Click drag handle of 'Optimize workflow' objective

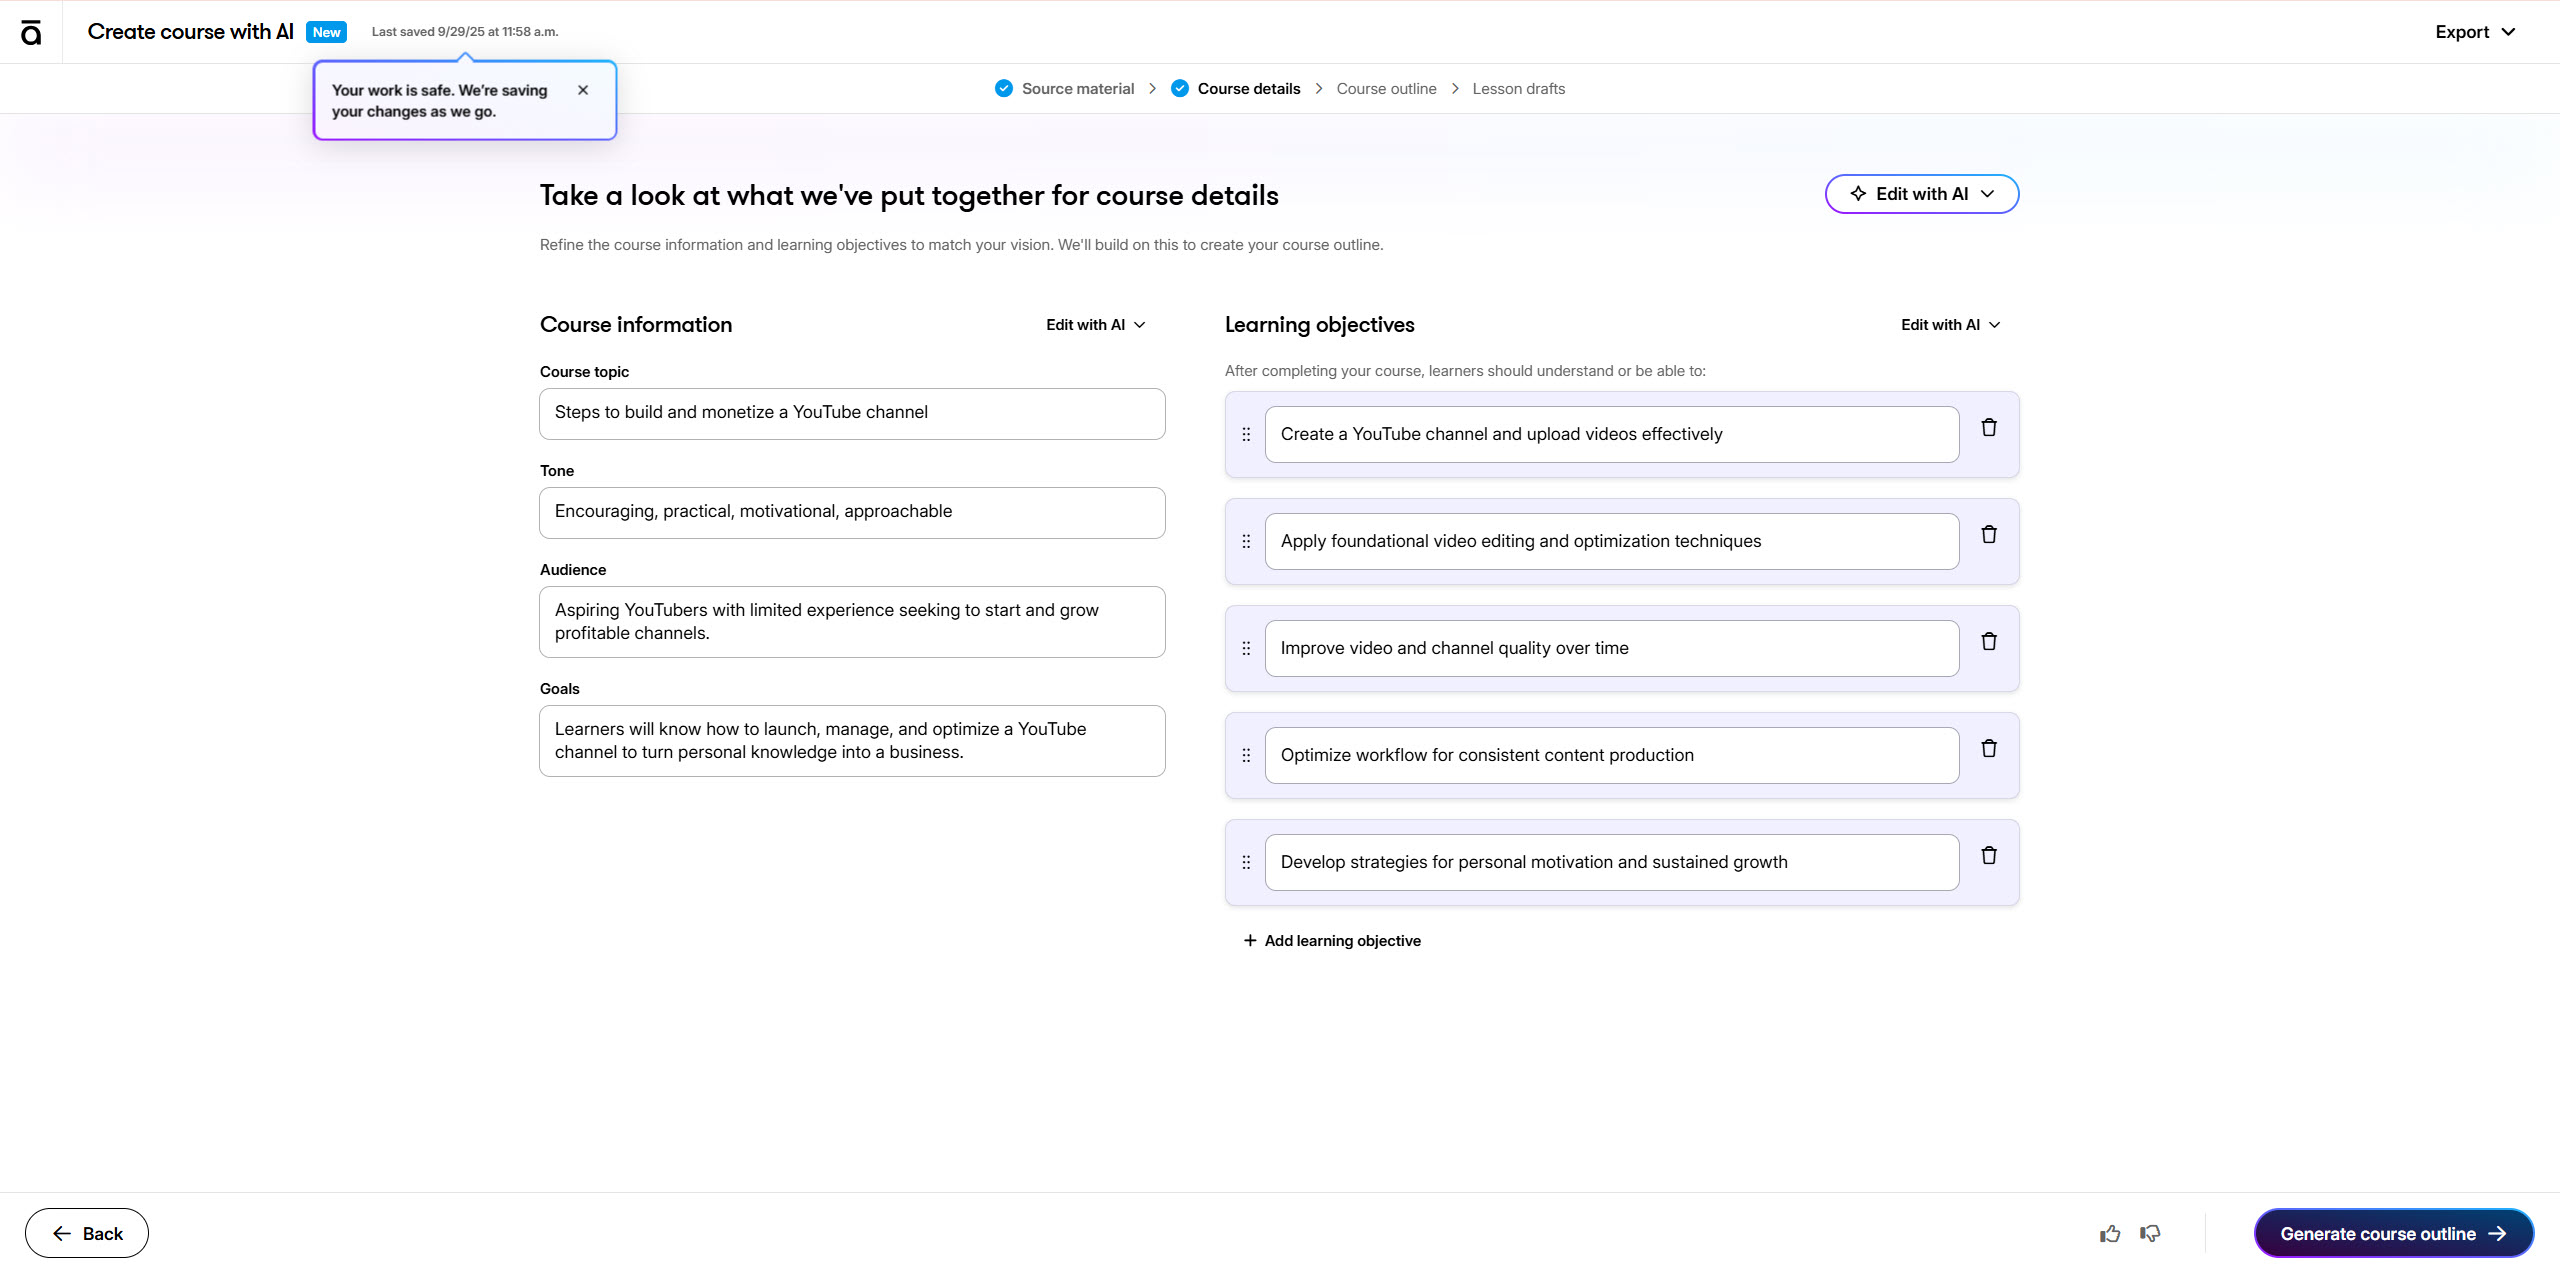(x=1246, y=756)
